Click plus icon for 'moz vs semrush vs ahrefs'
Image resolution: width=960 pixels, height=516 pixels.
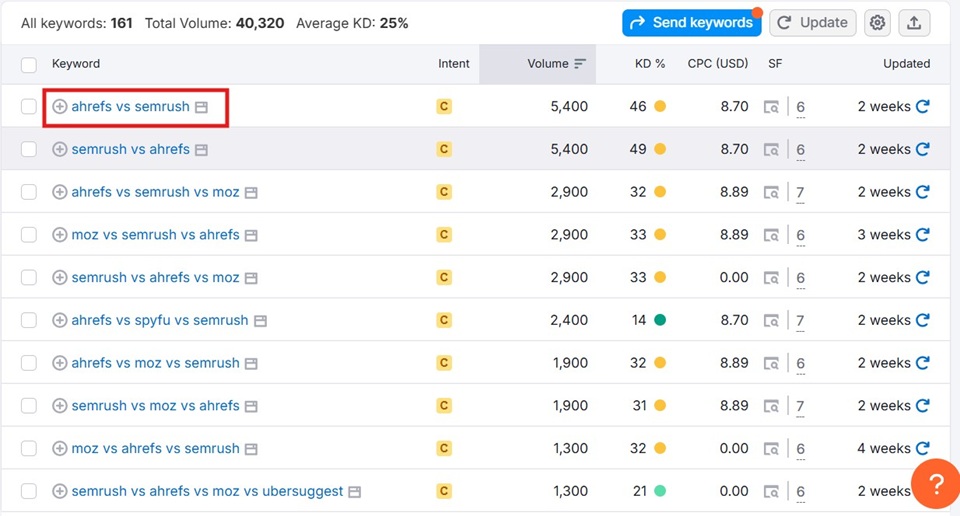(59, 235)
